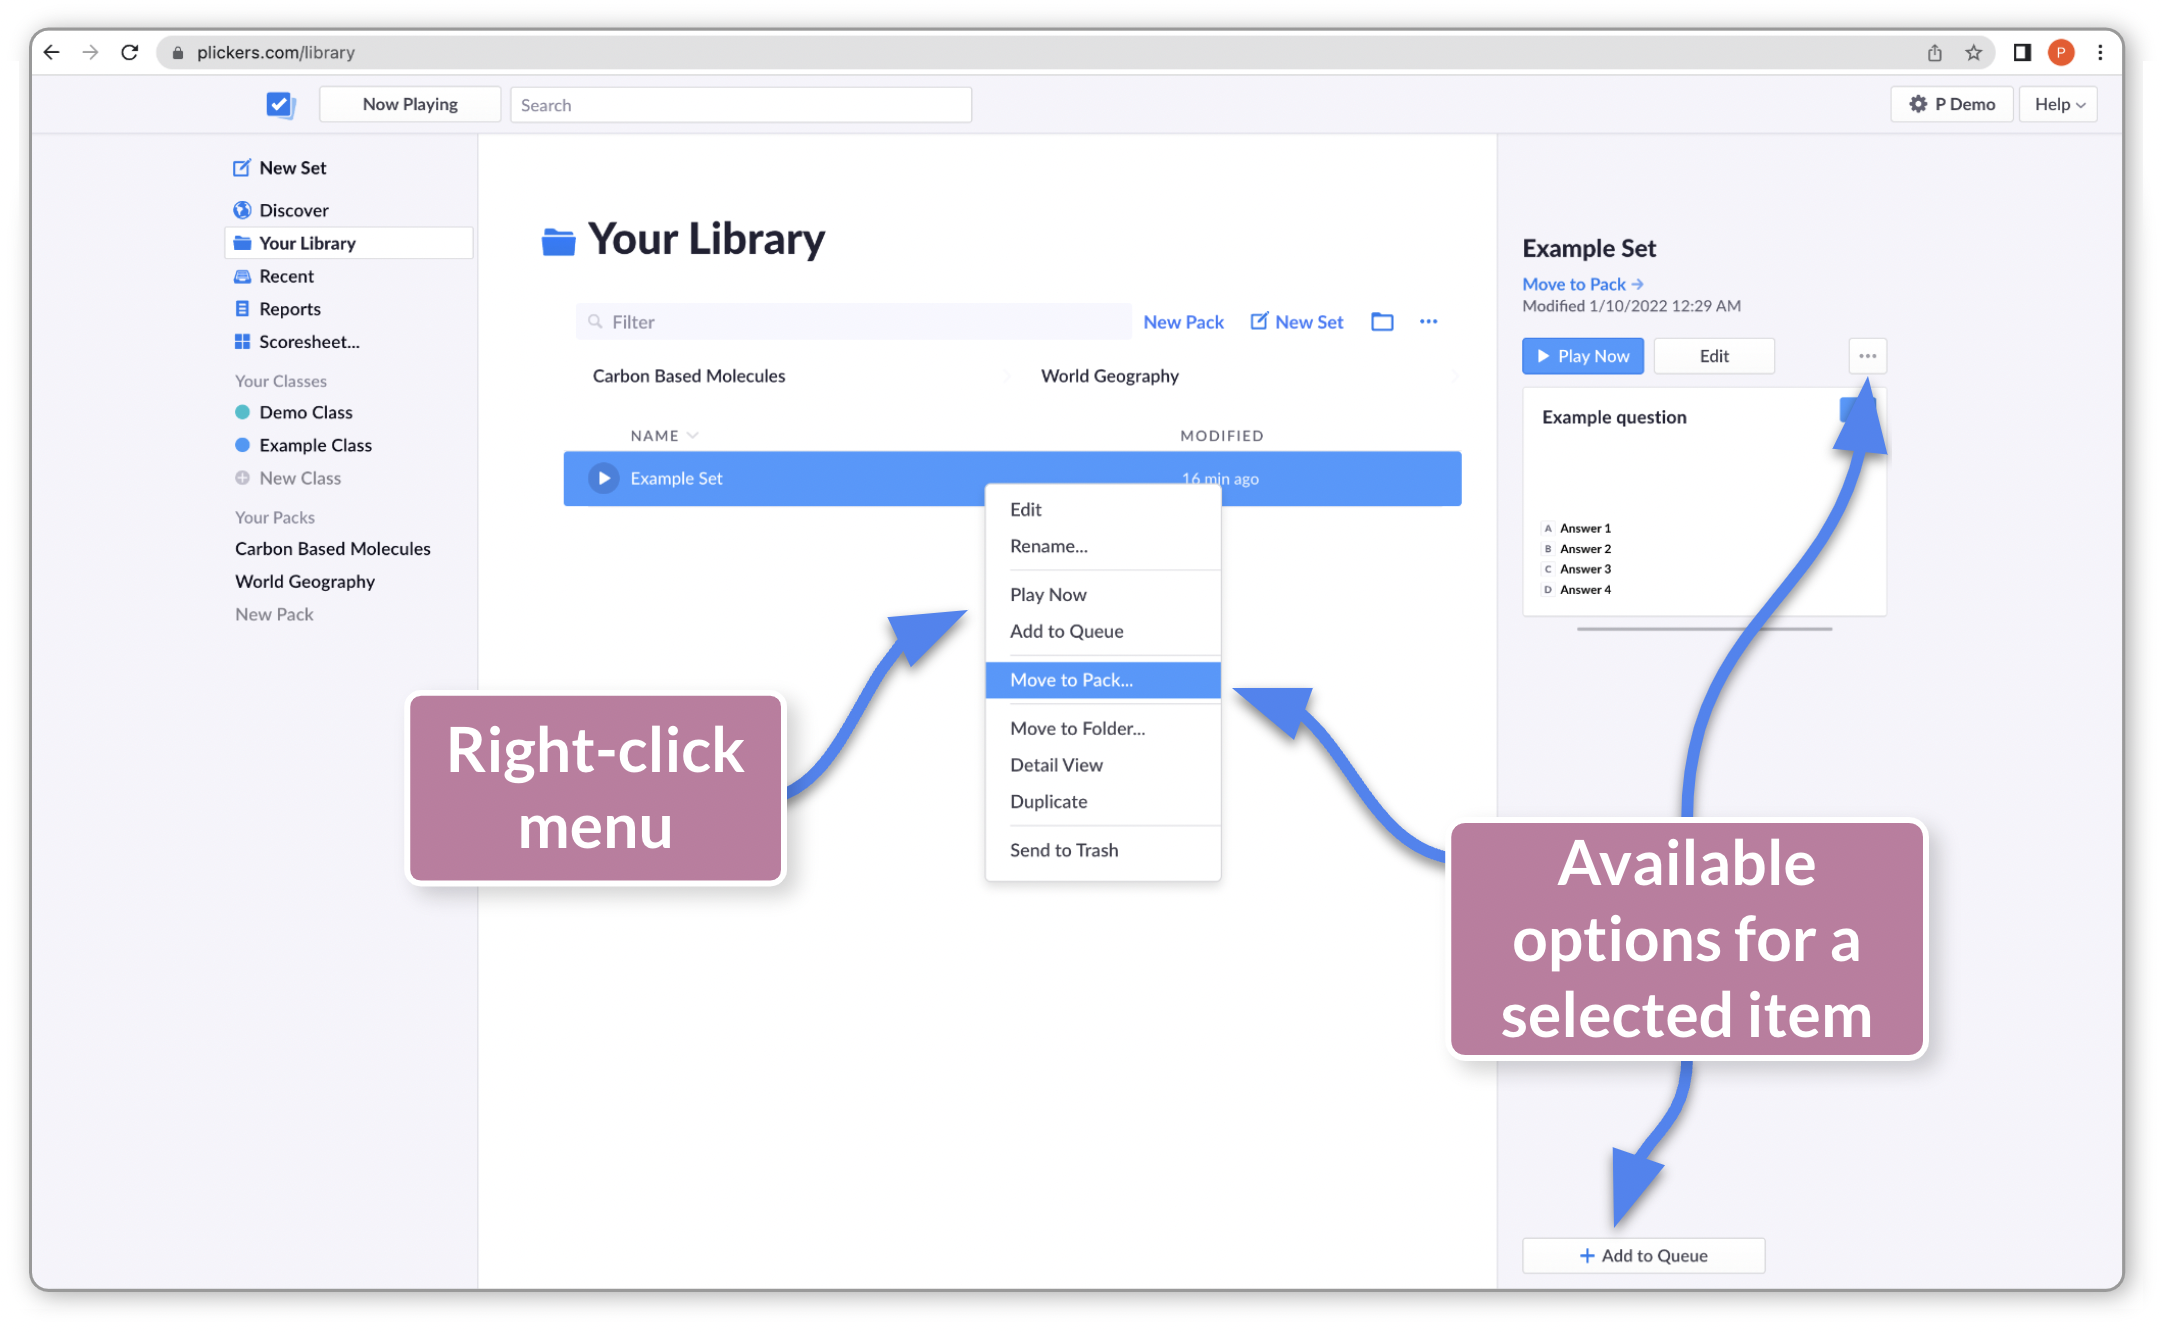Select Move to Pack from context menu
Image resolution: width=2162 pixels, height=1332 pixels.
click(1101, 679)
